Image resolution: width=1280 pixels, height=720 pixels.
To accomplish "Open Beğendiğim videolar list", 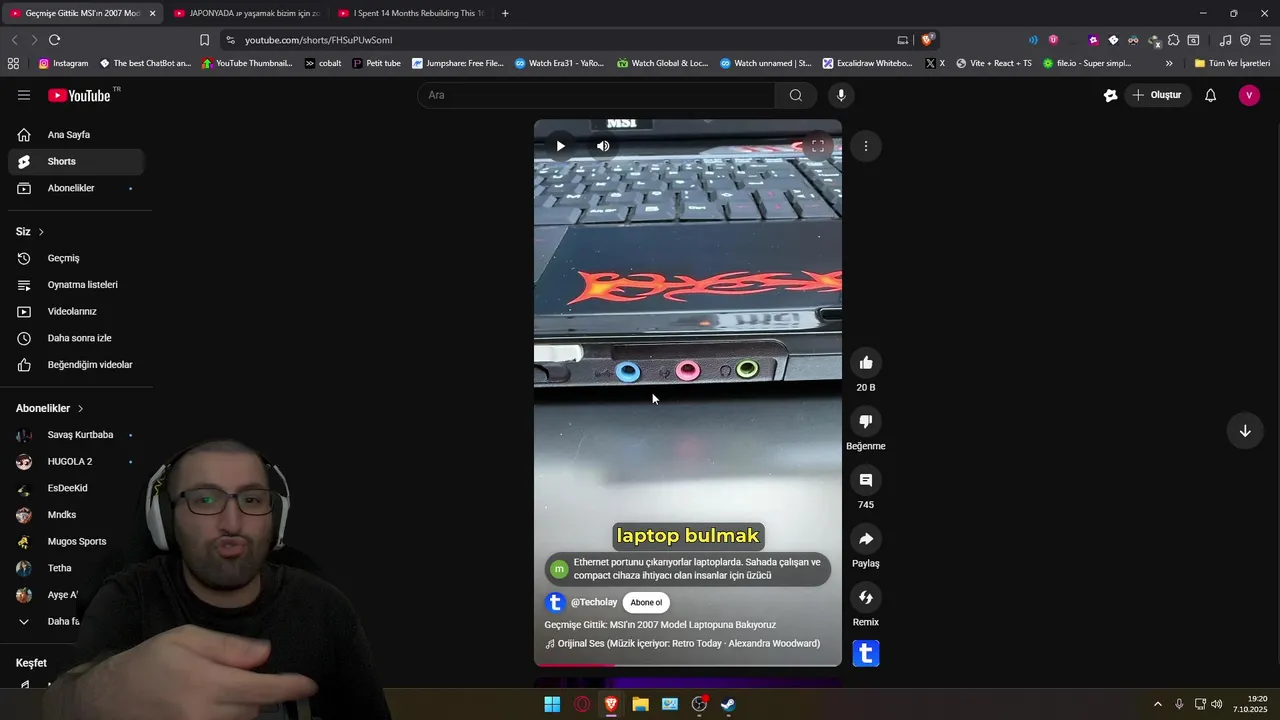I will 76,365.
